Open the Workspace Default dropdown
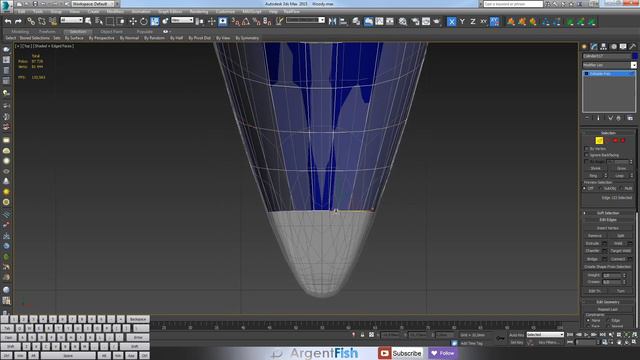 (x=93, y=4)
